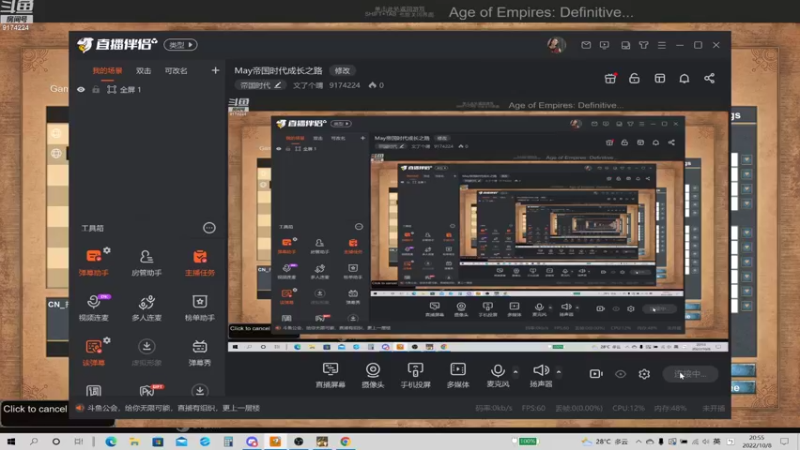Screen dimensions: 800x450
Task: Open the taskbar clock and date
Action: 757,441
